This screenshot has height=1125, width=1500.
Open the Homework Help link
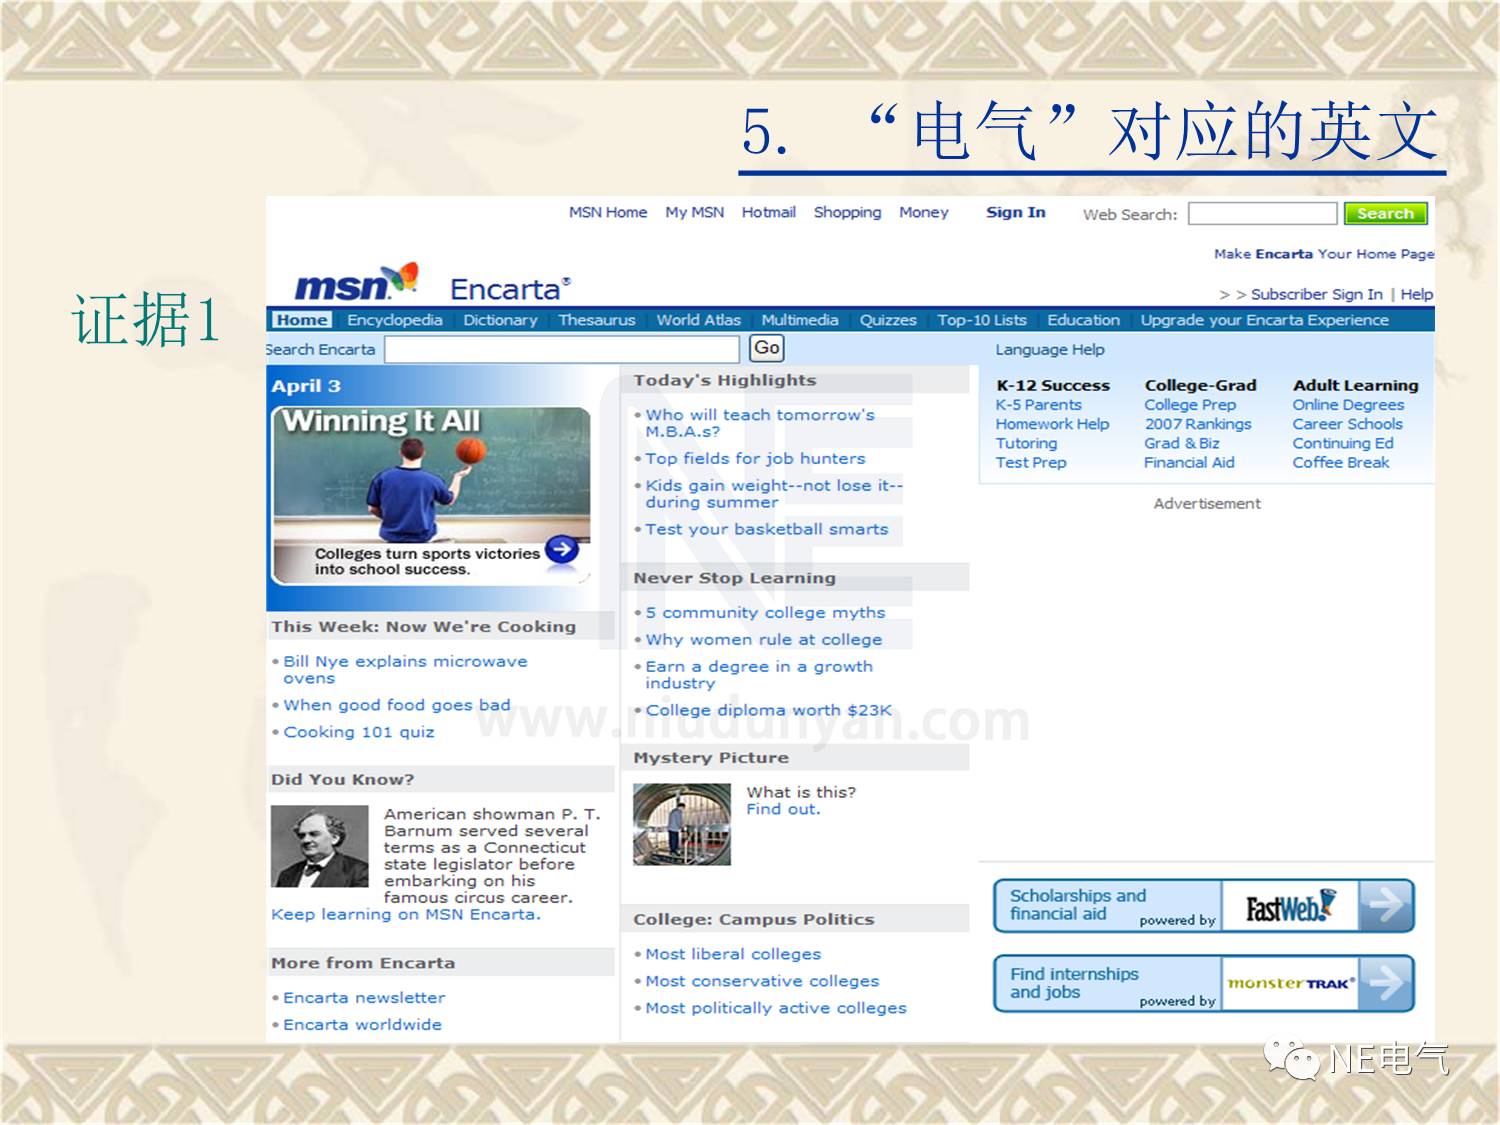[1053, 424]
